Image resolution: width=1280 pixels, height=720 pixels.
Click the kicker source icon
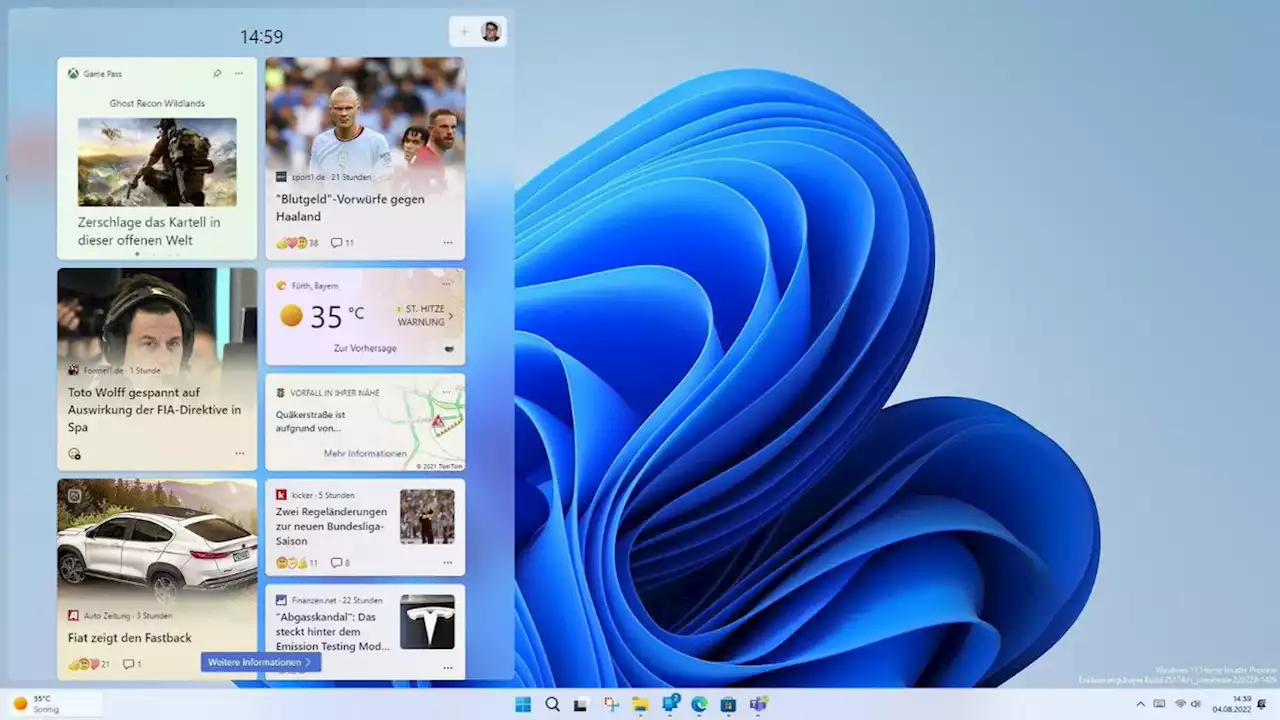point(281,495)
